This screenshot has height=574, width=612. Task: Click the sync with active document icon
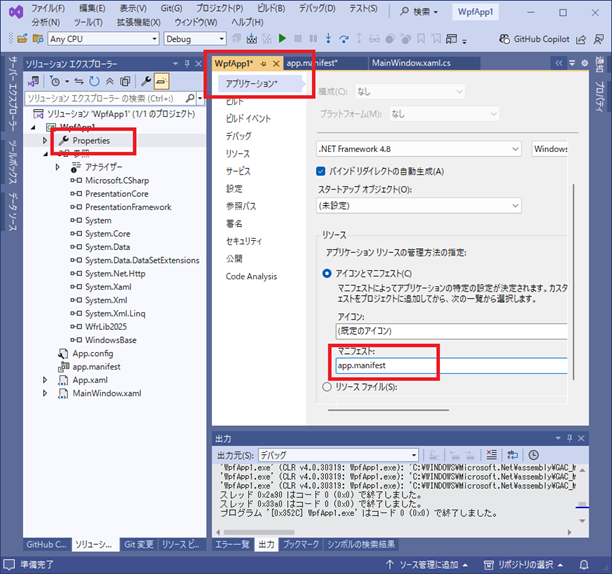point(79,81)
